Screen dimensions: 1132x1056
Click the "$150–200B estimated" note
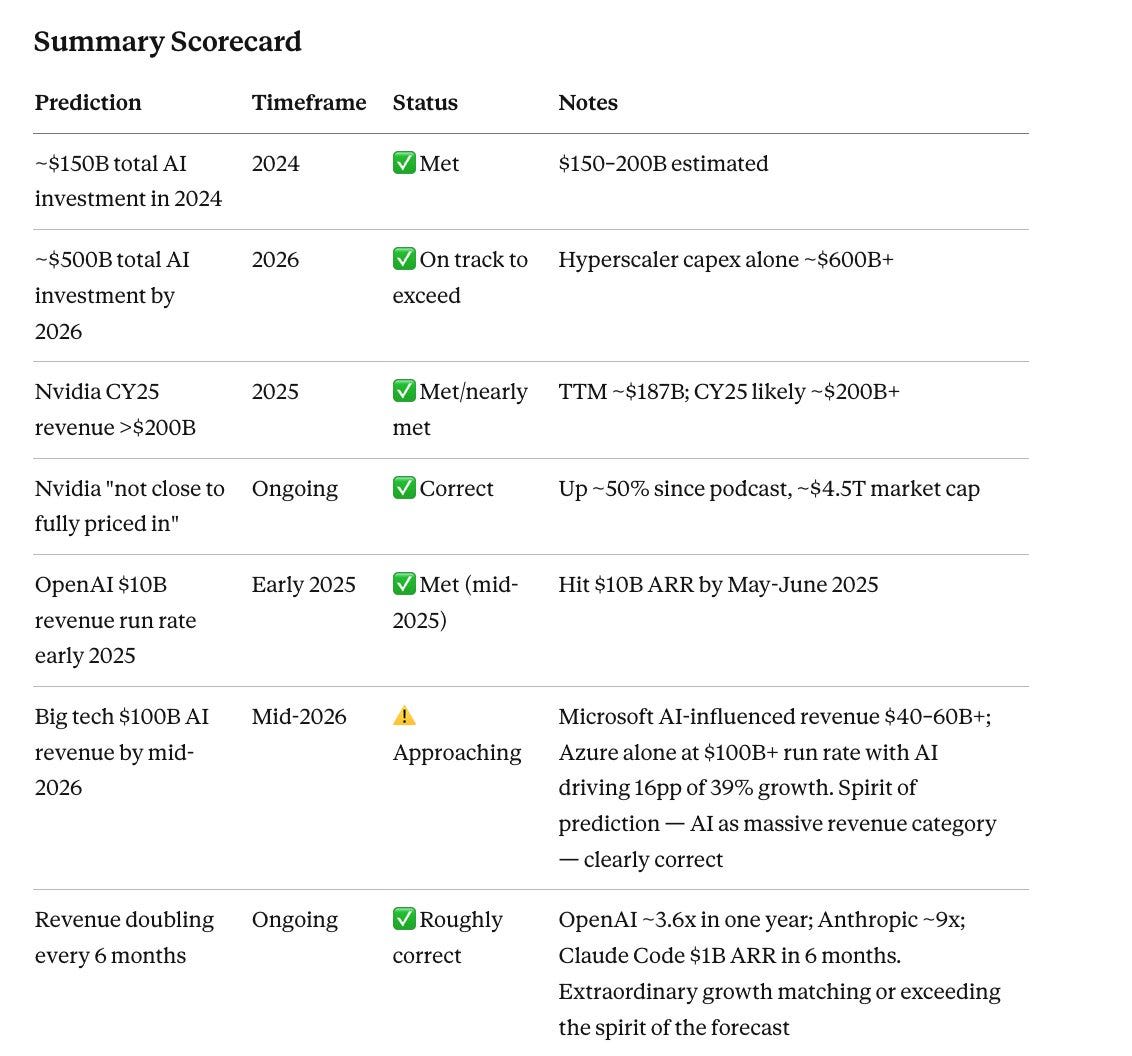pyautogui.click(x=663, y=163)
